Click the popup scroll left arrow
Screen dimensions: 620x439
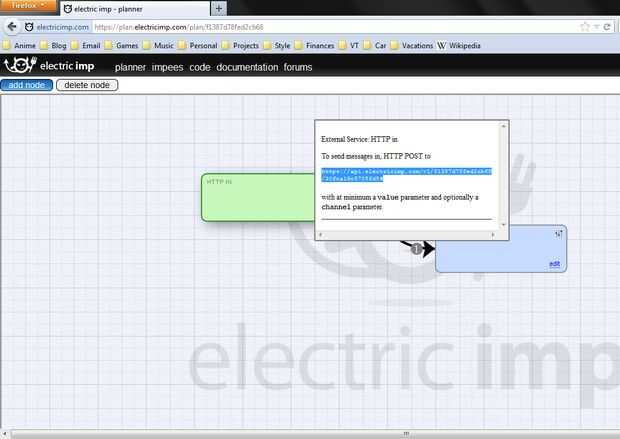(320, 235)
